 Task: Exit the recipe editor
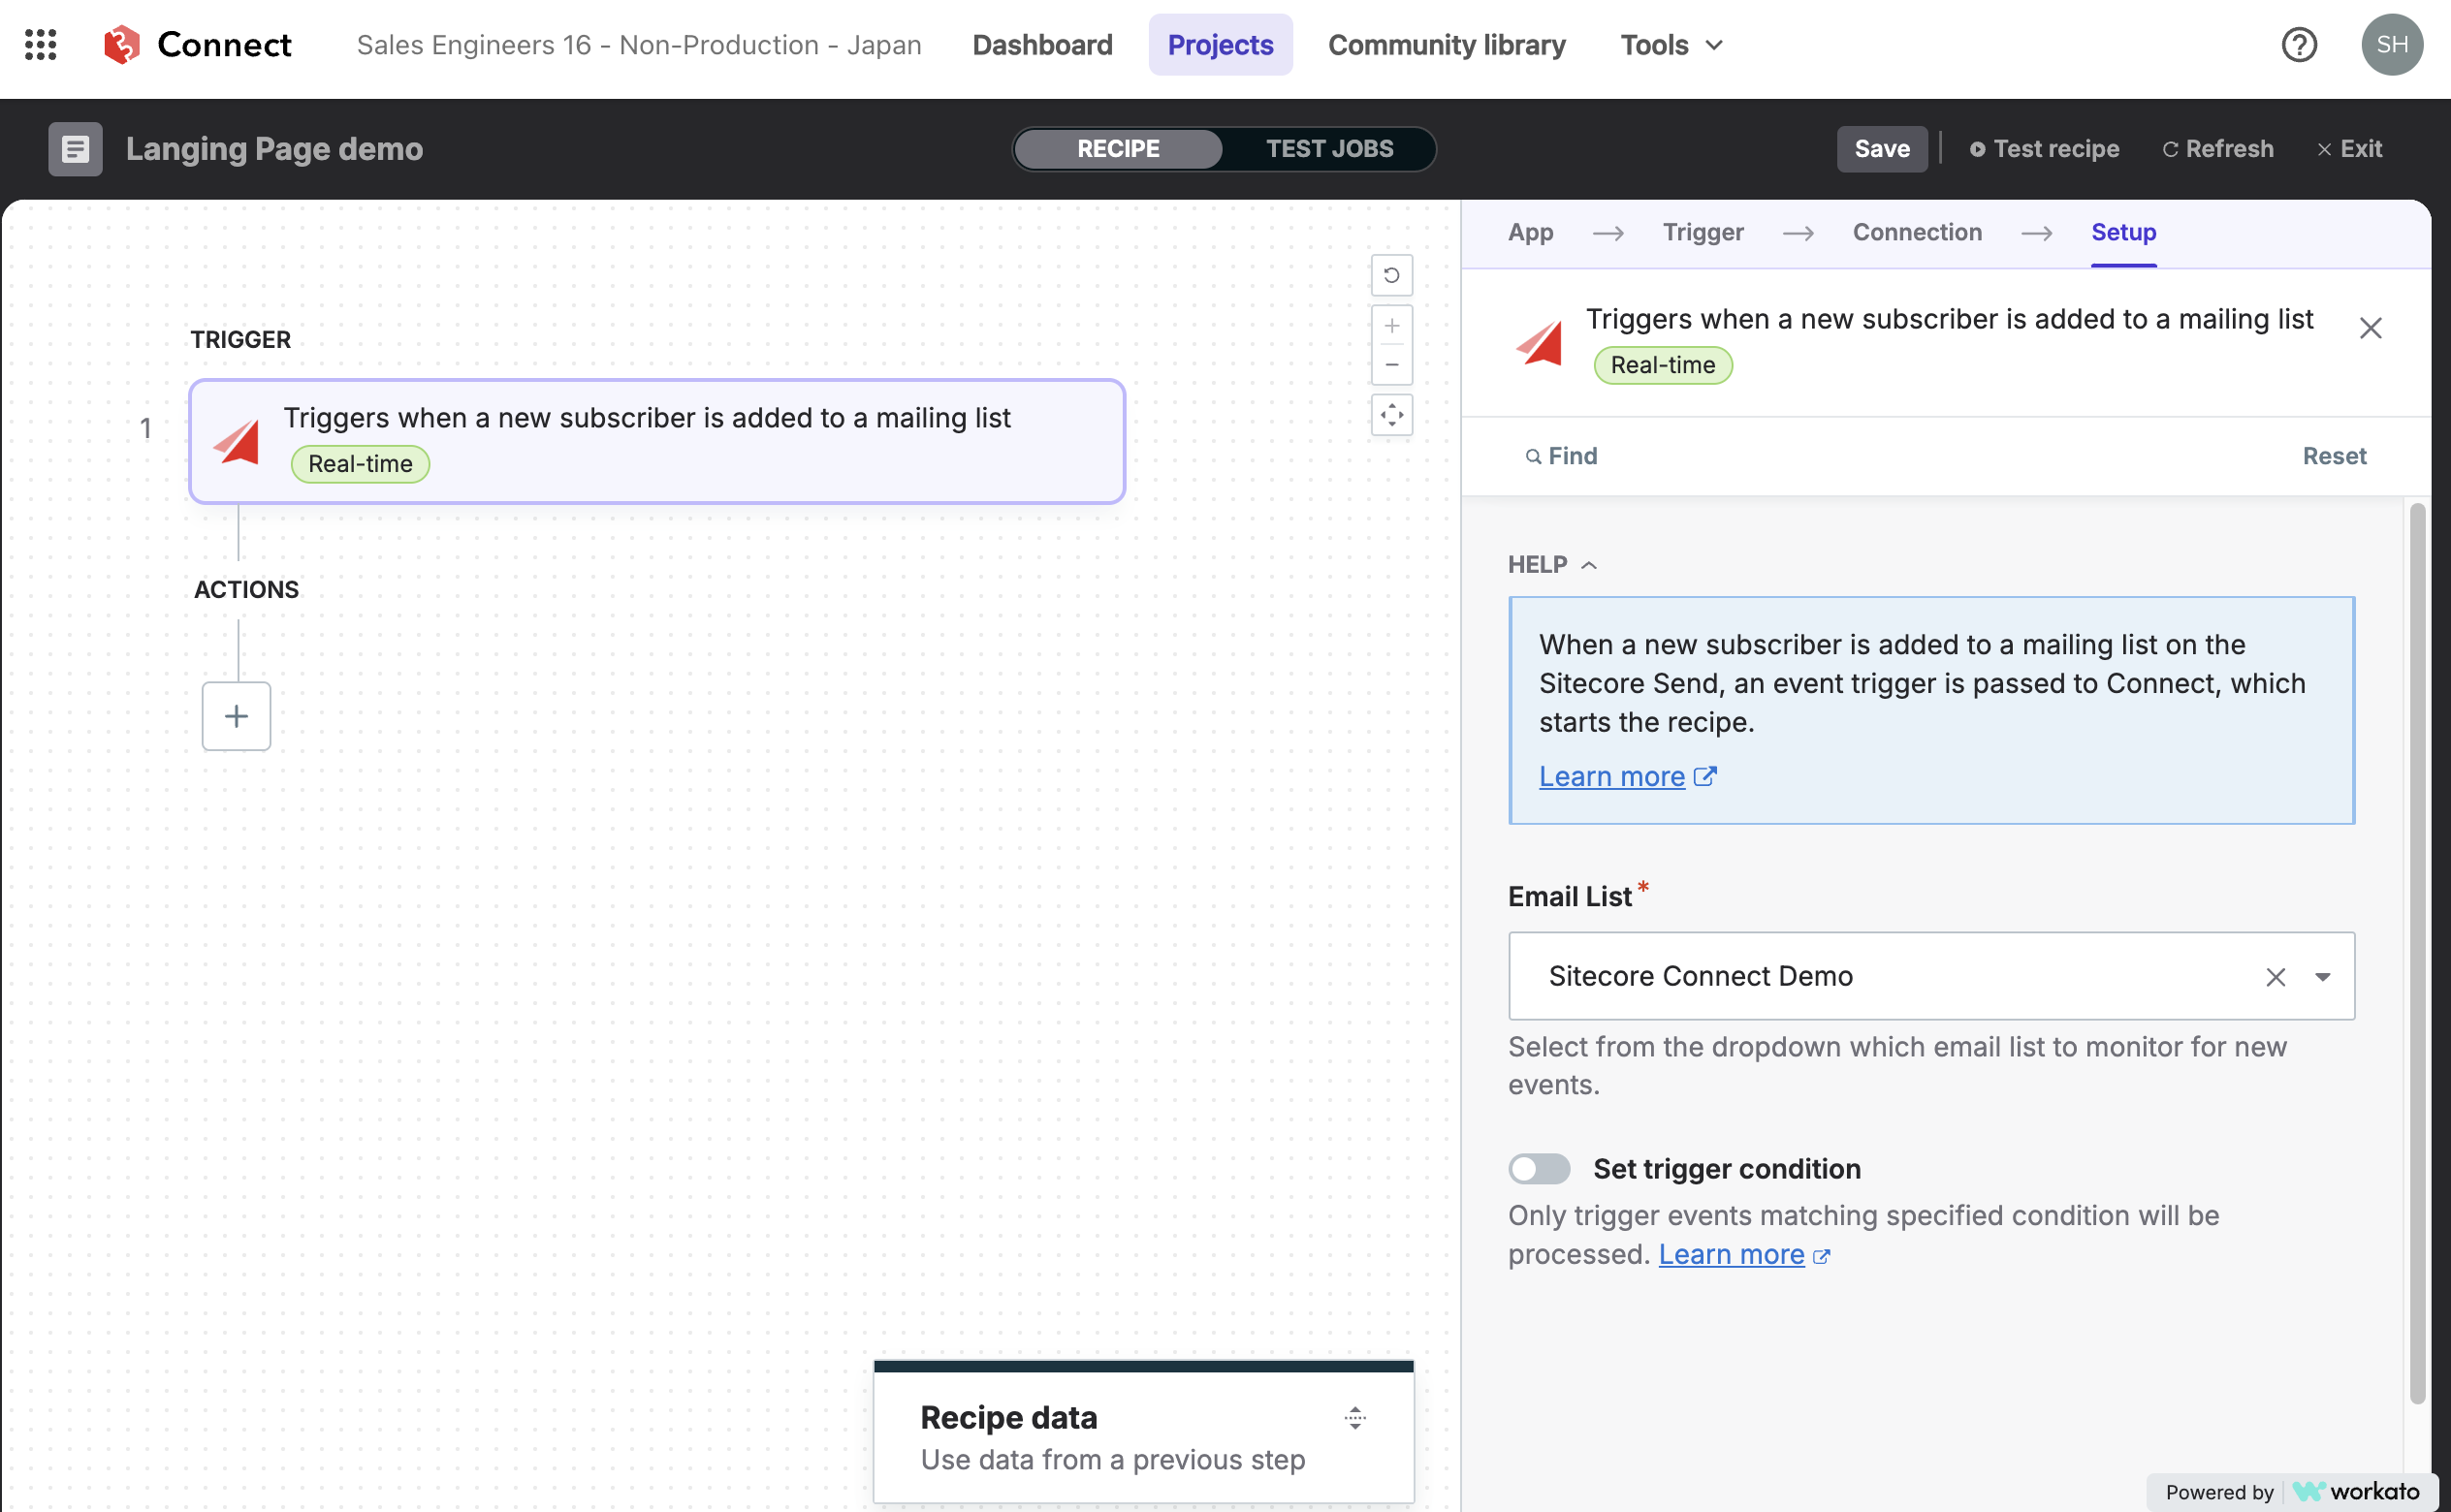(x=2349, y=149)
